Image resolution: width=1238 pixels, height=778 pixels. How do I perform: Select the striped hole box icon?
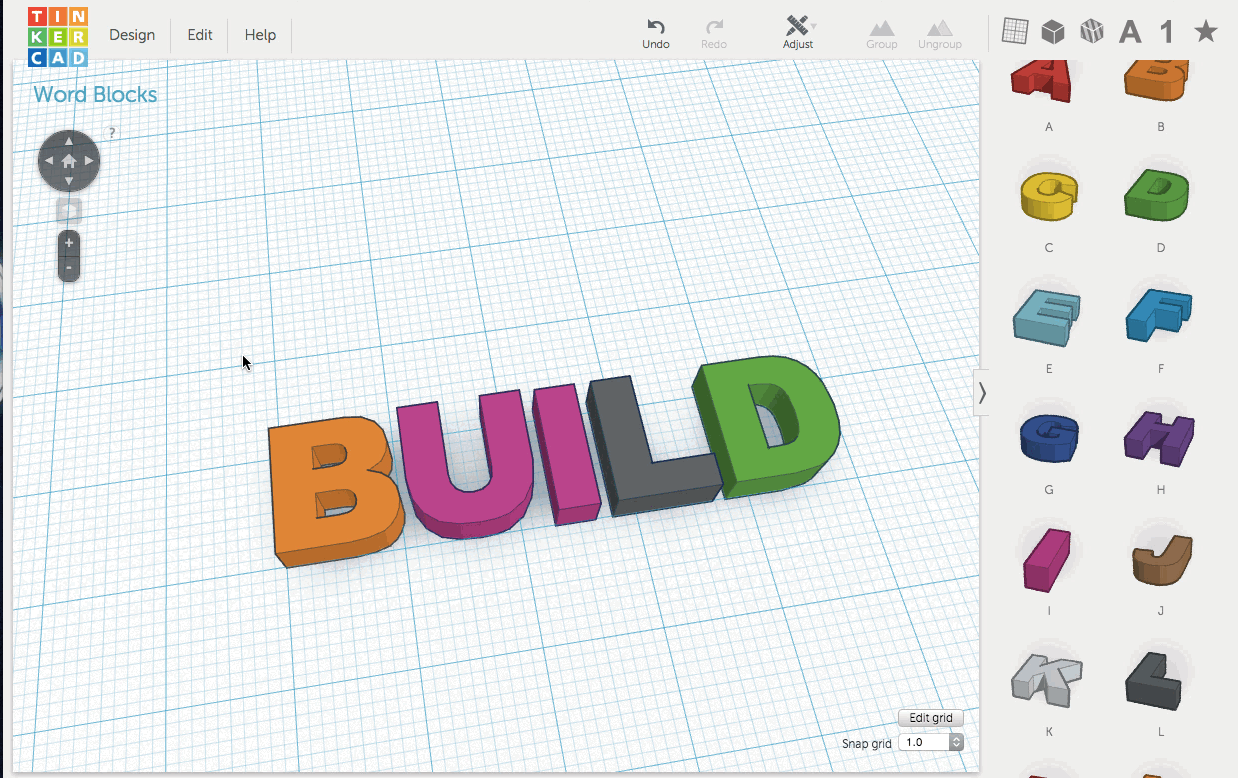pyautogui.click(x=1091, y=32)
